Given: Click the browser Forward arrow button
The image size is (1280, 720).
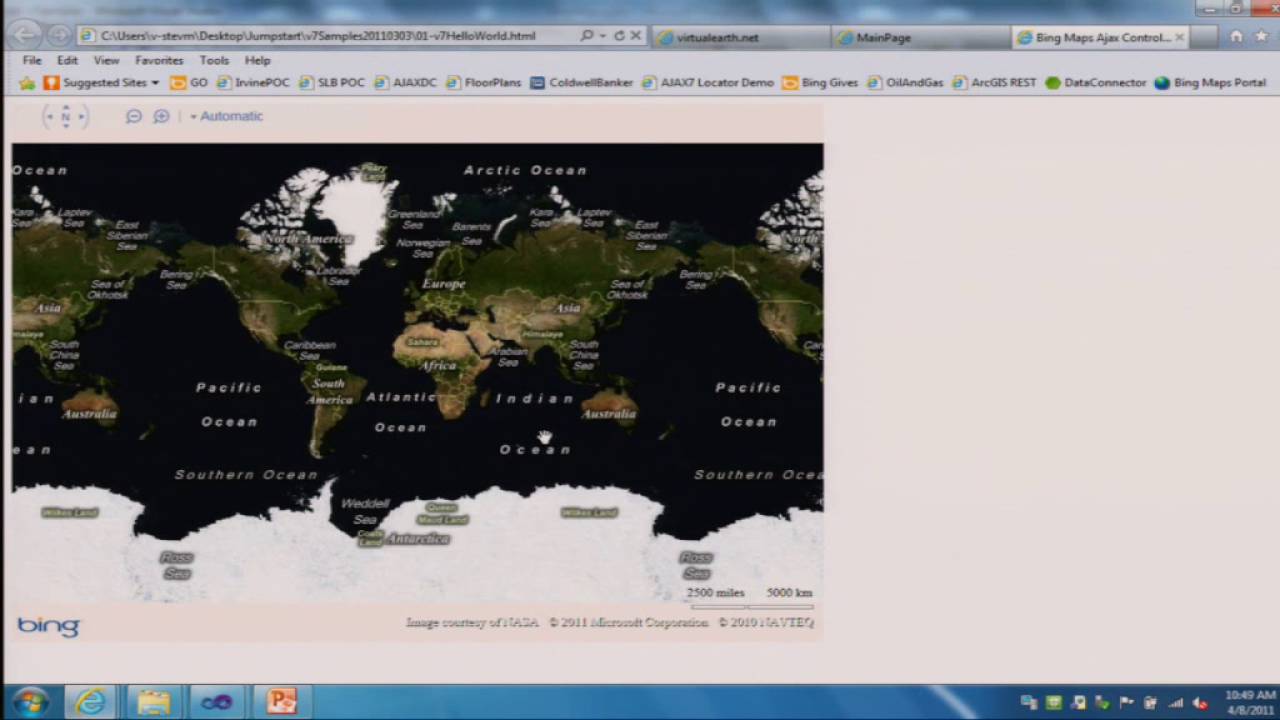Looking at the screenshot, I should [x=59, y=35].
